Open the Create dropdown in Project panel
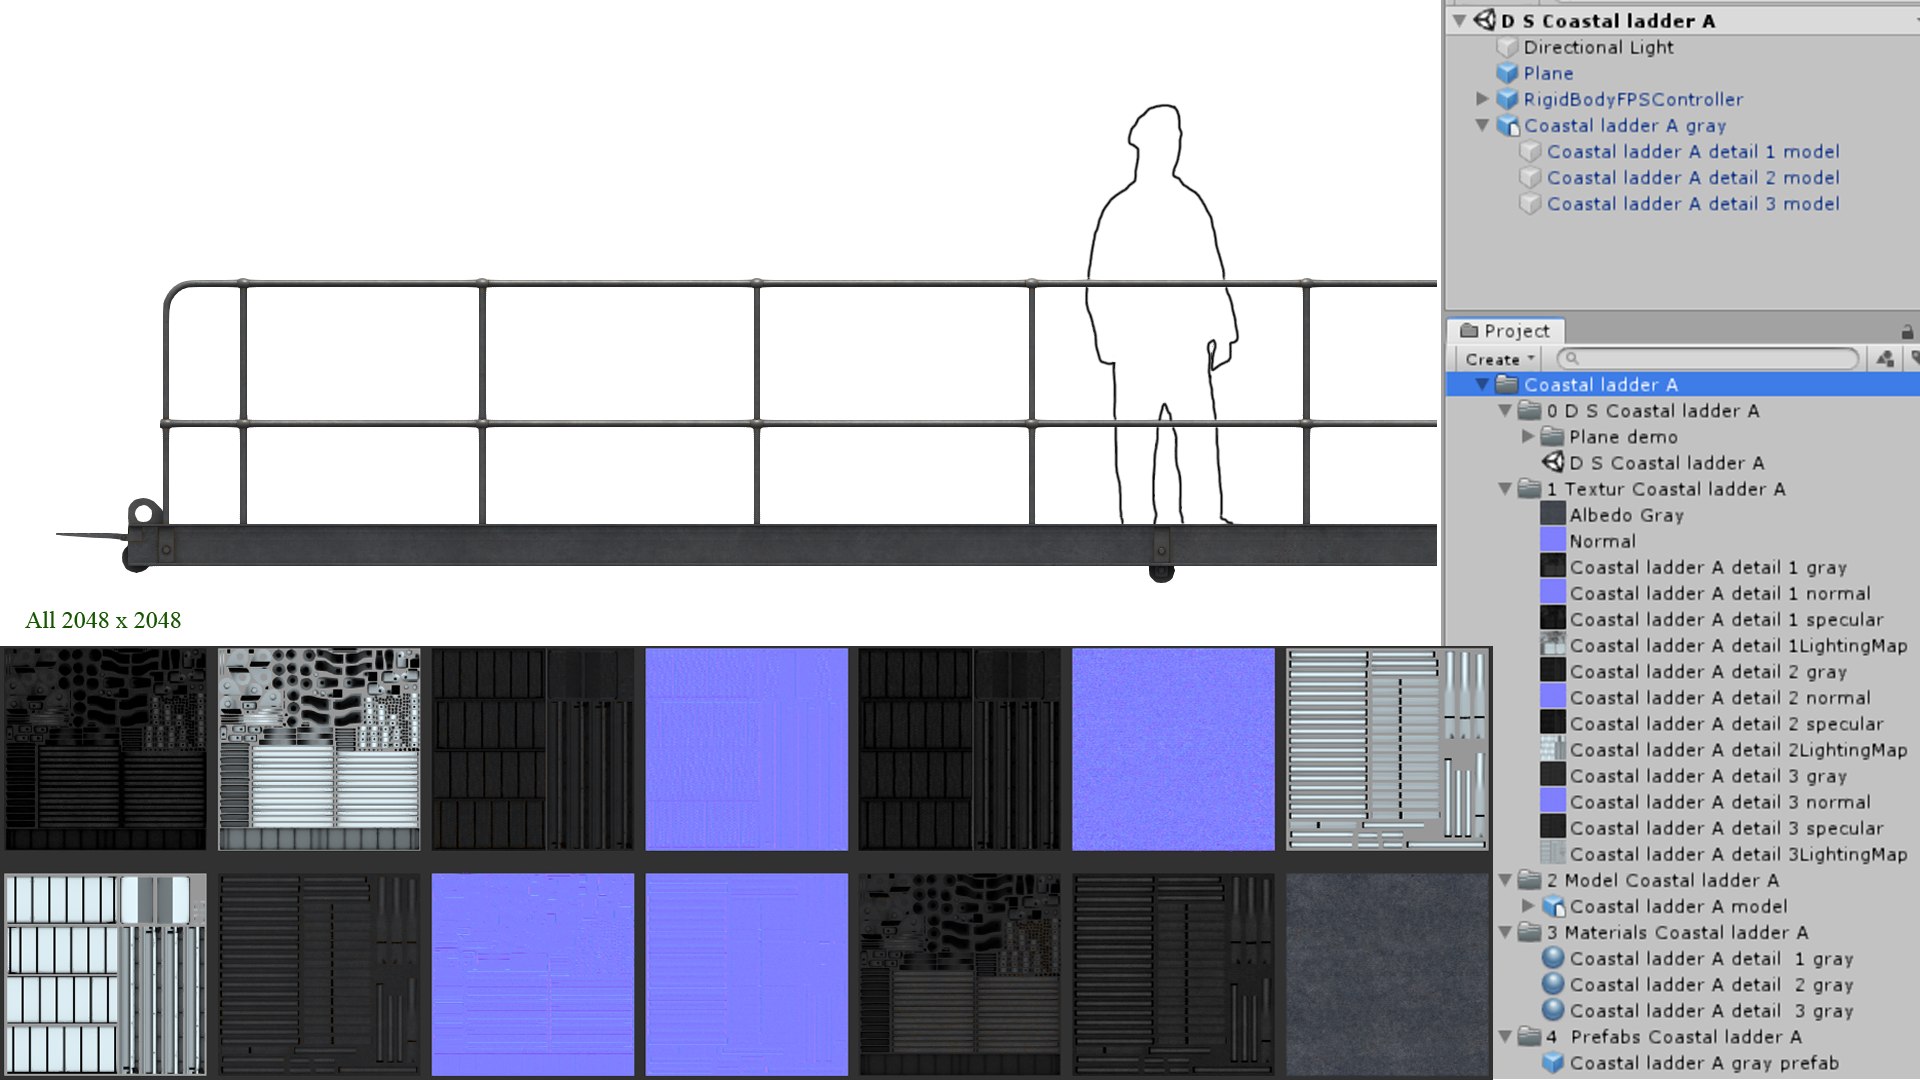1920x1080 pixels. 1498,359
